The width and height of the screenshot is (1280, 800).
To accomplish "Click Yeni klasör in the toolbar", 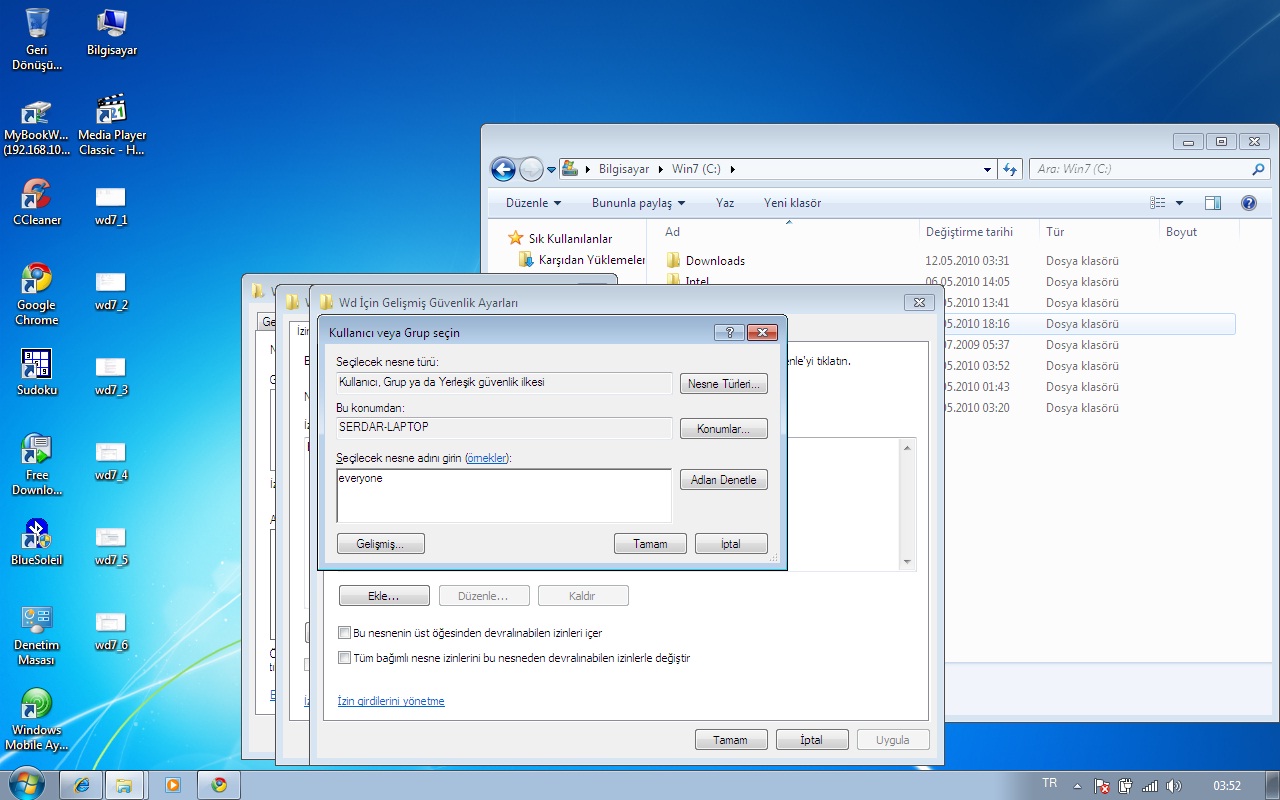I will click(x=792, y=203).
